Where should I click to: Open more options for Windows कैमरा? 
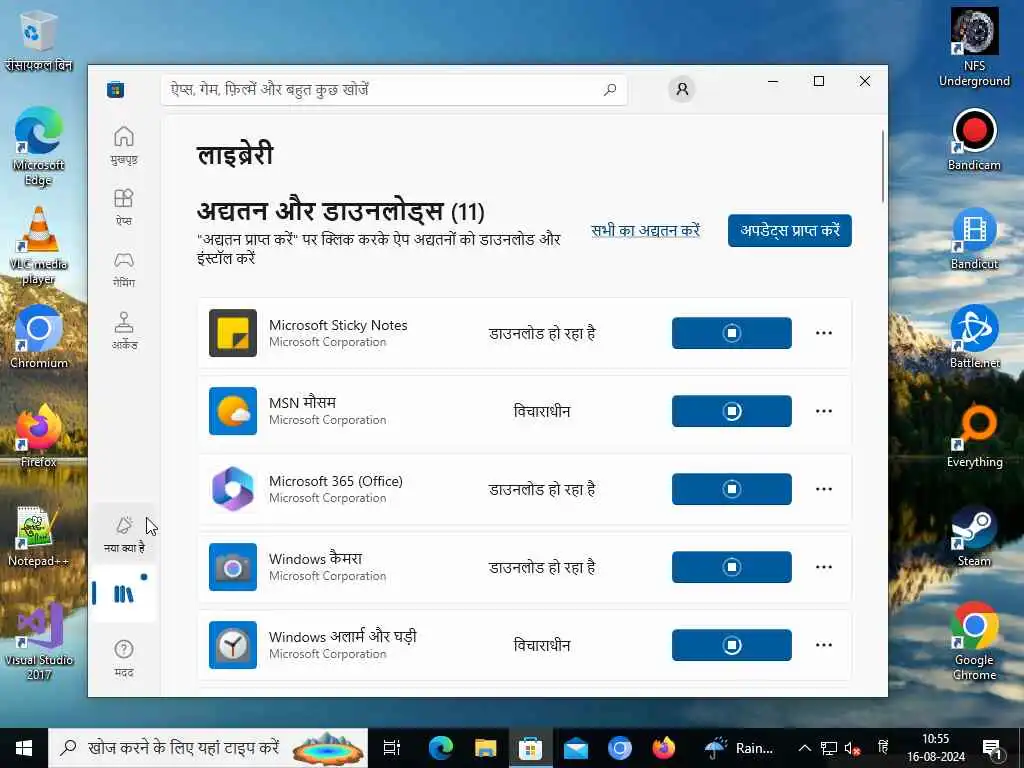824,567
